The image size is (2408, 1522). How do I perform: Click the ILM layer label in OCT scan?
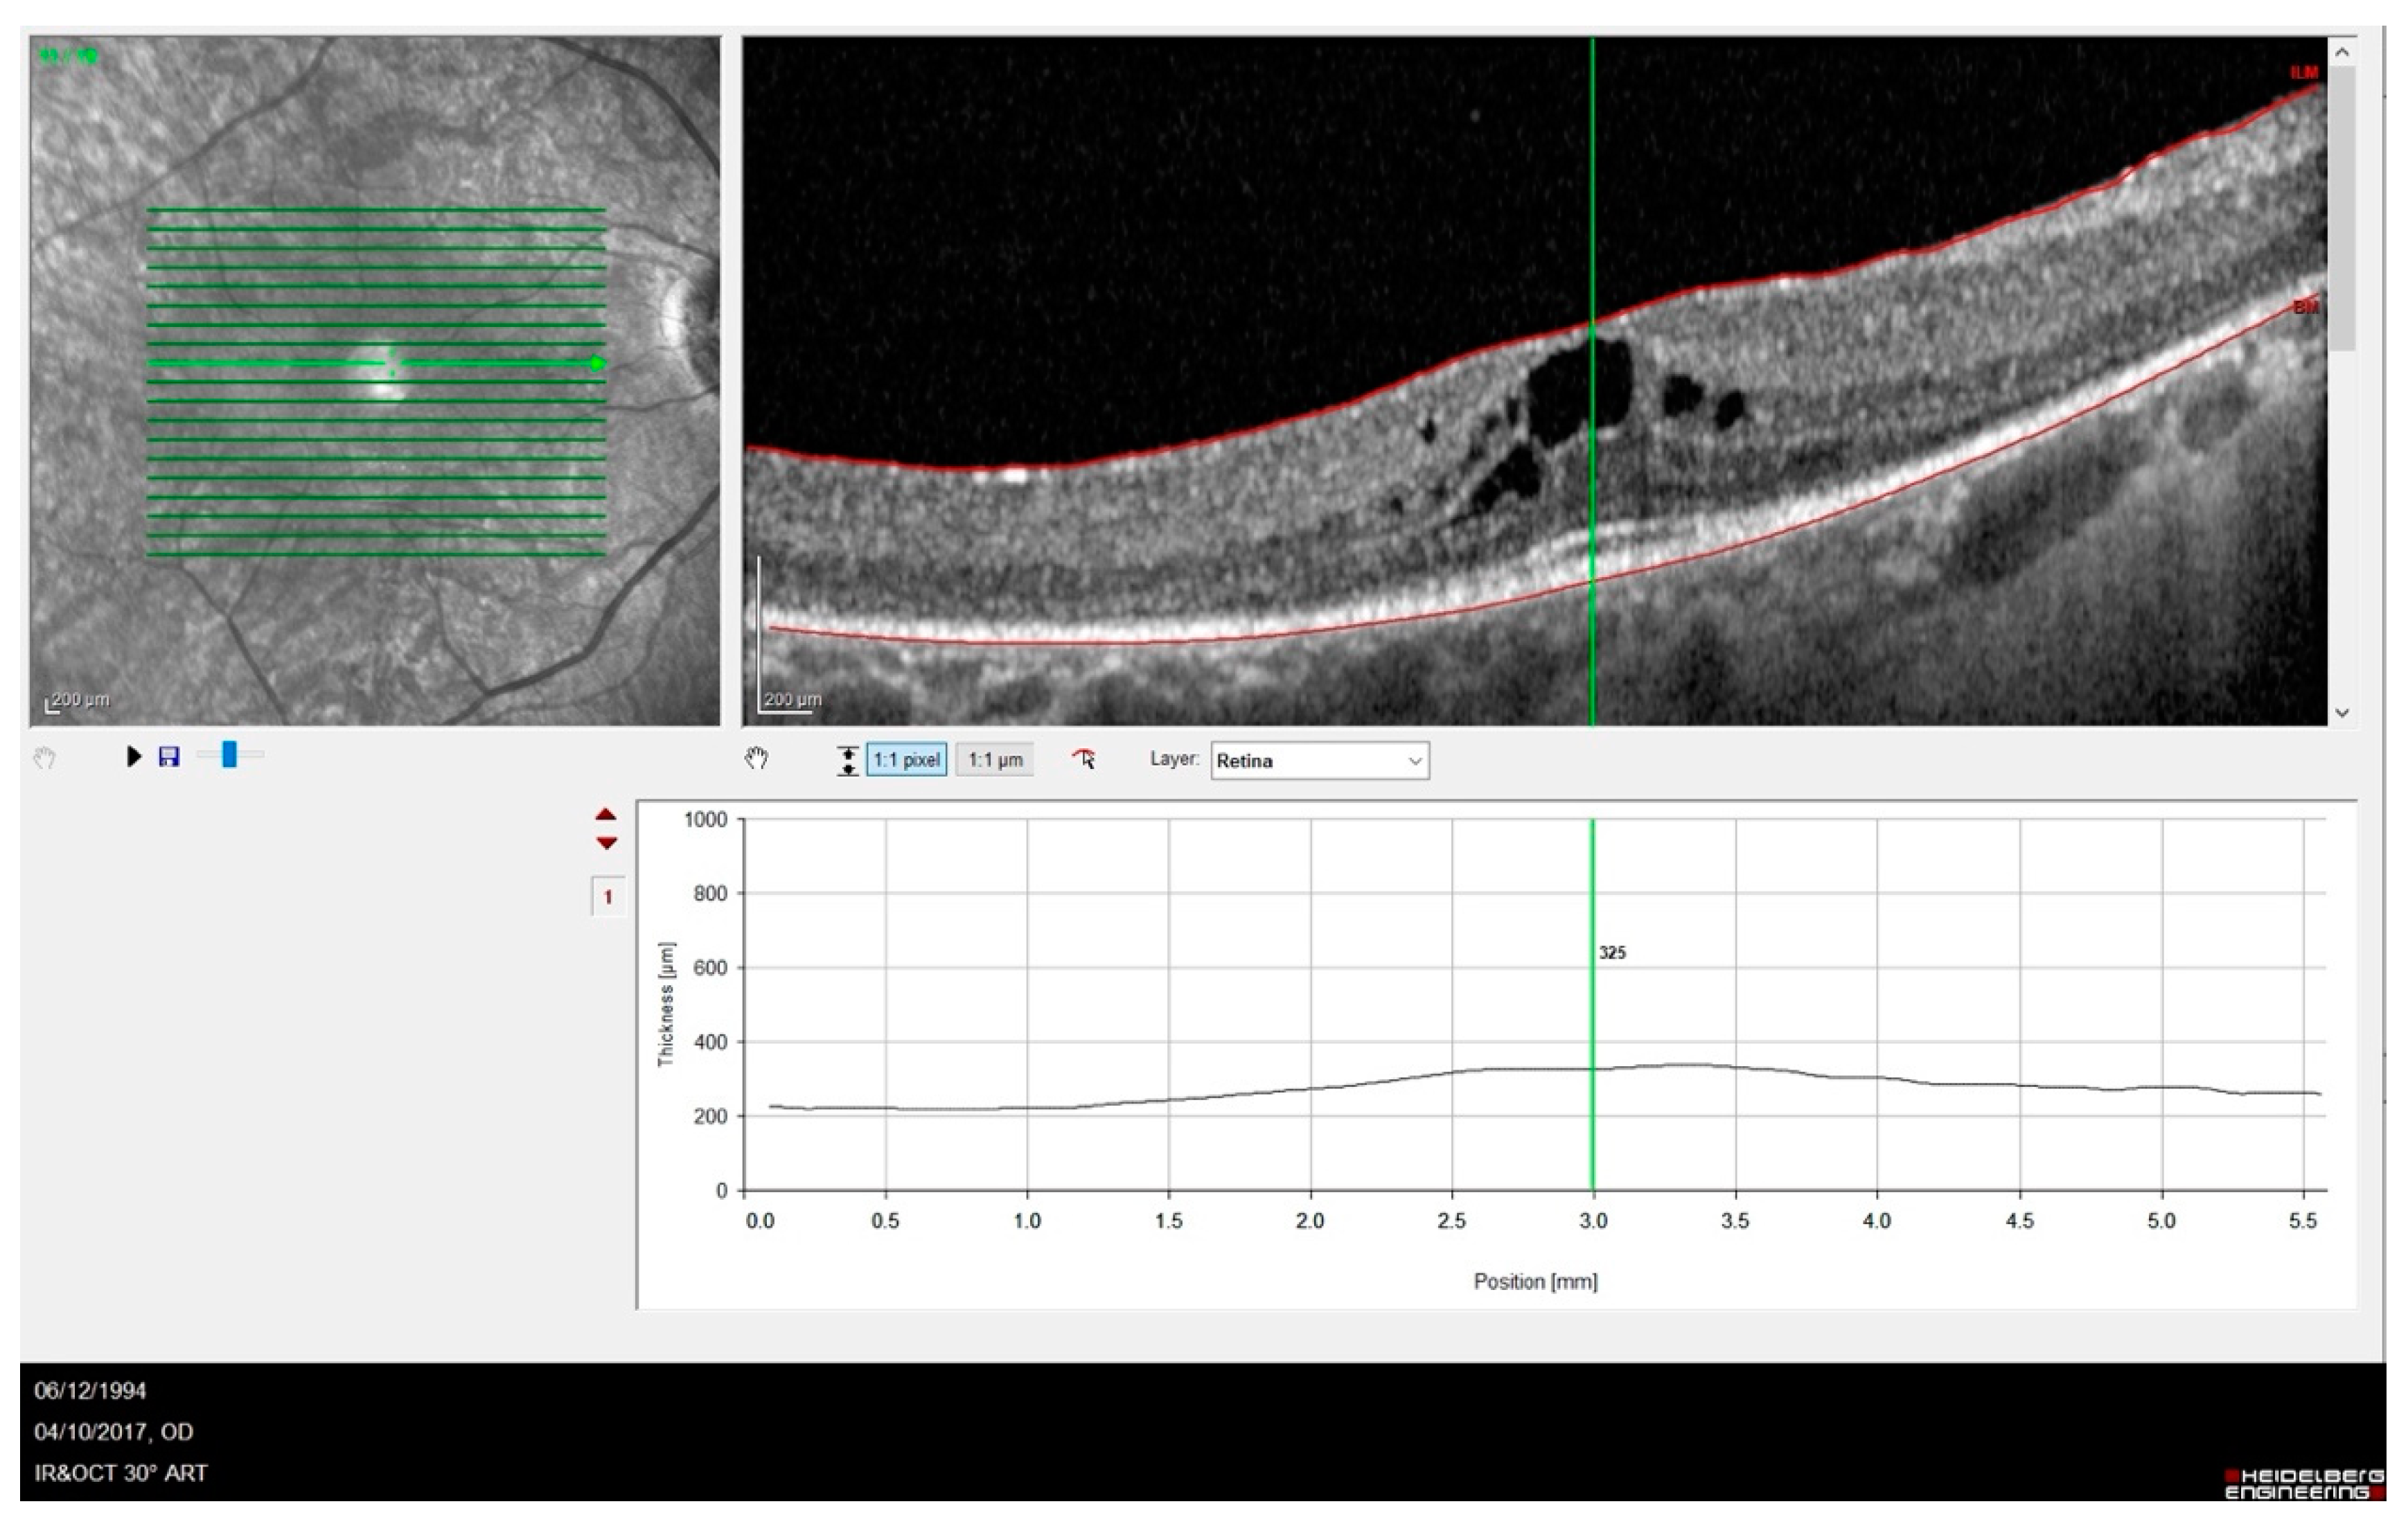2304,73
